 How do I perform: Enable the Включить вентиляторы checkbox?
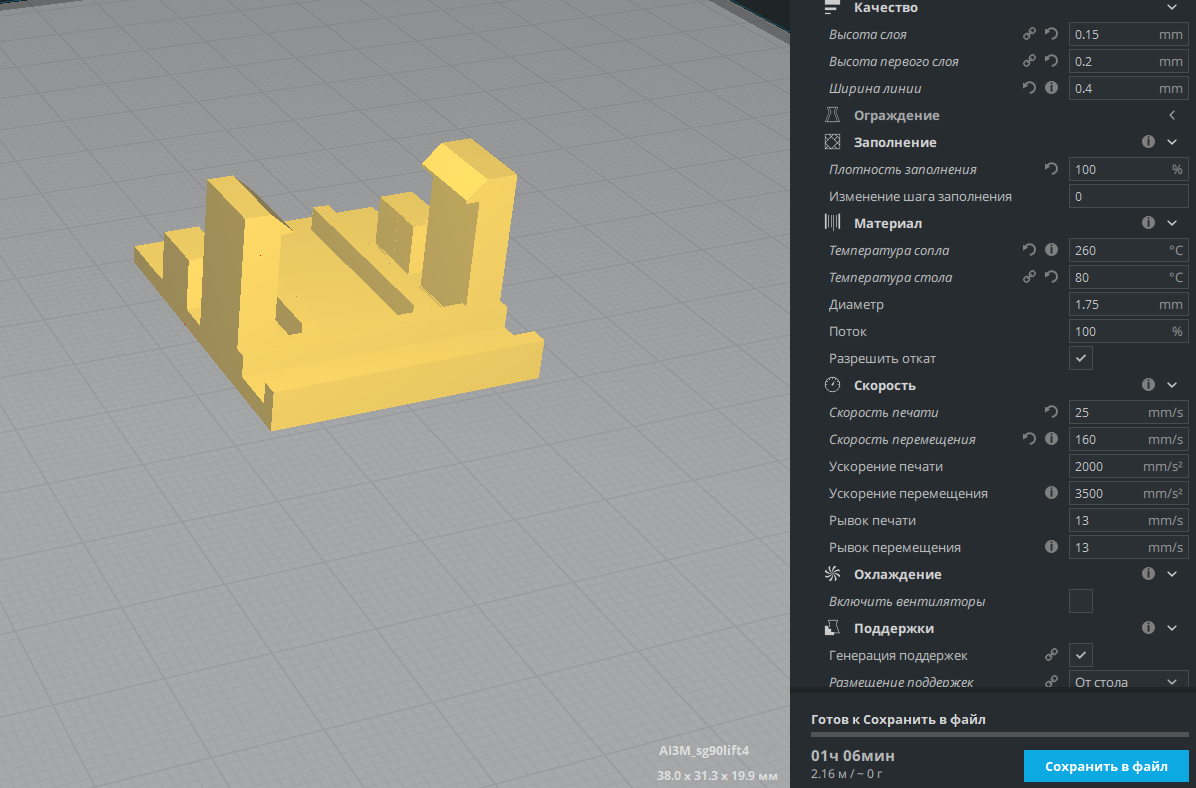click(1081, 601)
